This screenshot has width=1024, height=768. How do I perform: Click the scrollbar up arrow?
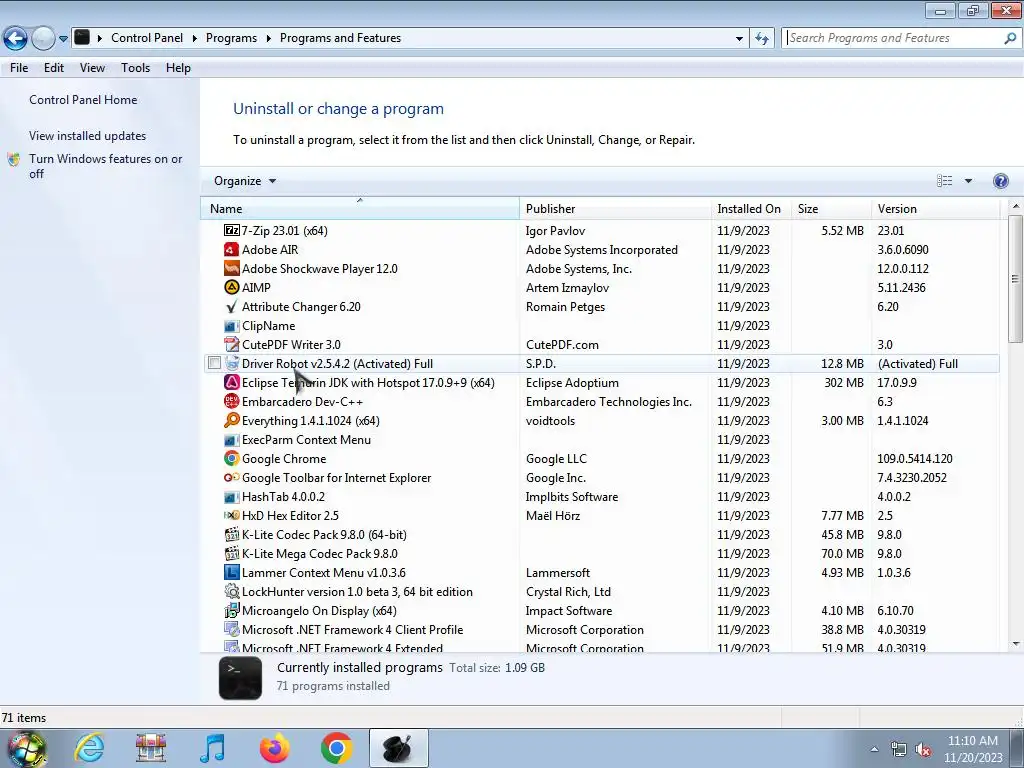[1016, 206]
